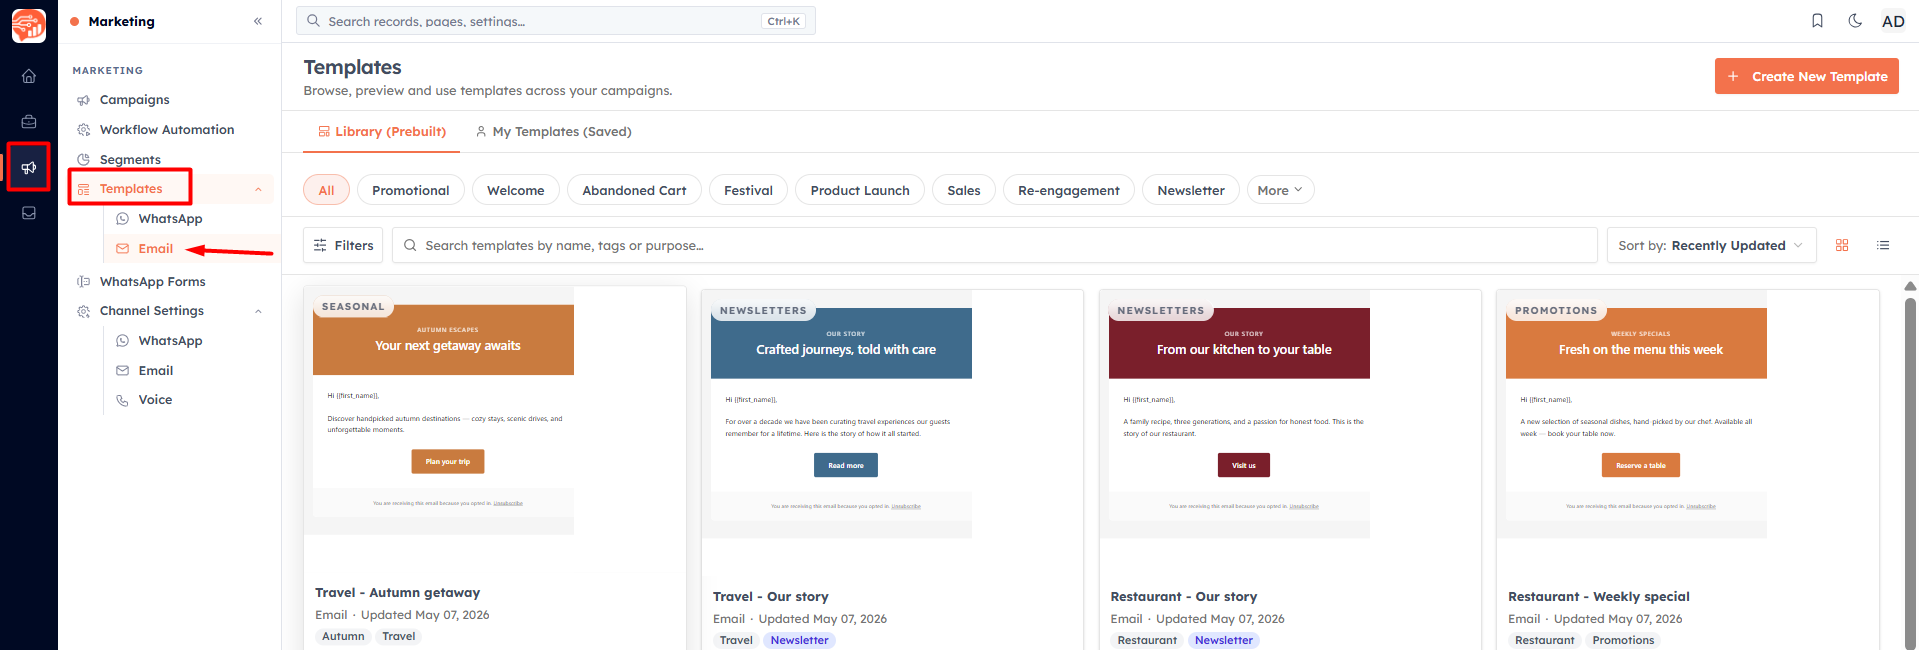
Task: Switch to My Templates (Saved) tab
Action: 553,132
